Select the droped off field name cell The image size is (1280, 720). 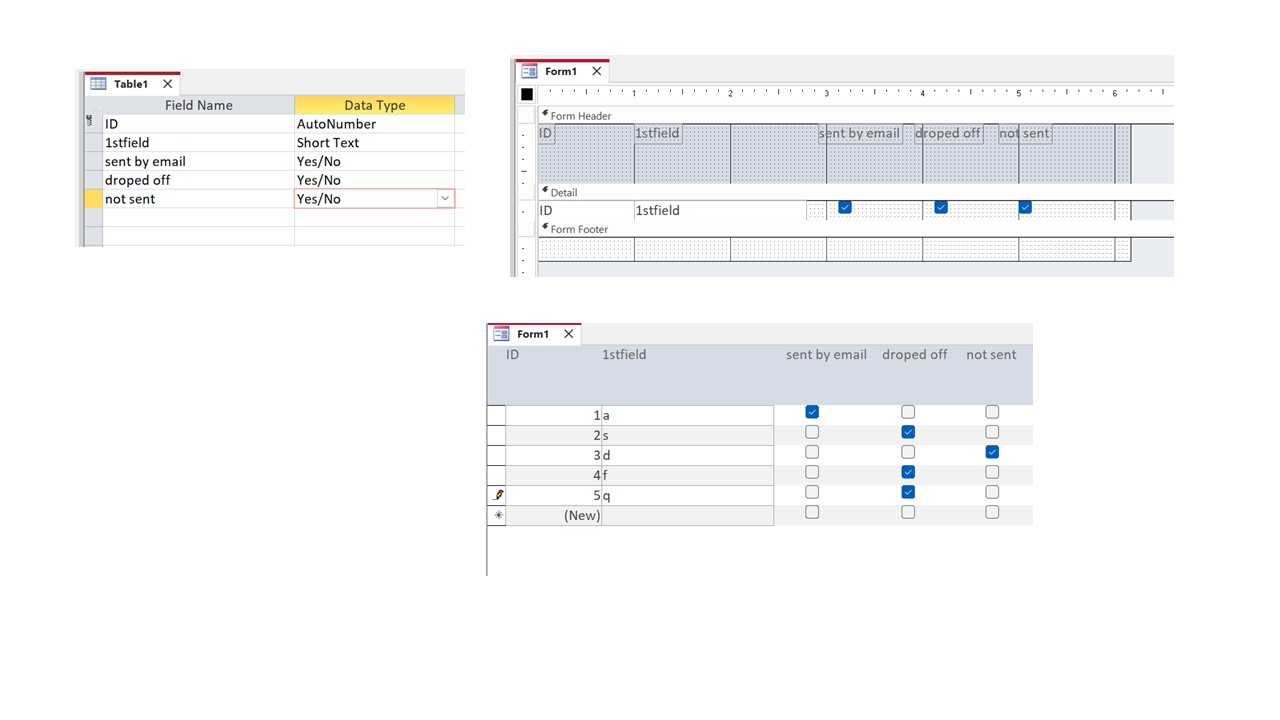click(138, 180)
